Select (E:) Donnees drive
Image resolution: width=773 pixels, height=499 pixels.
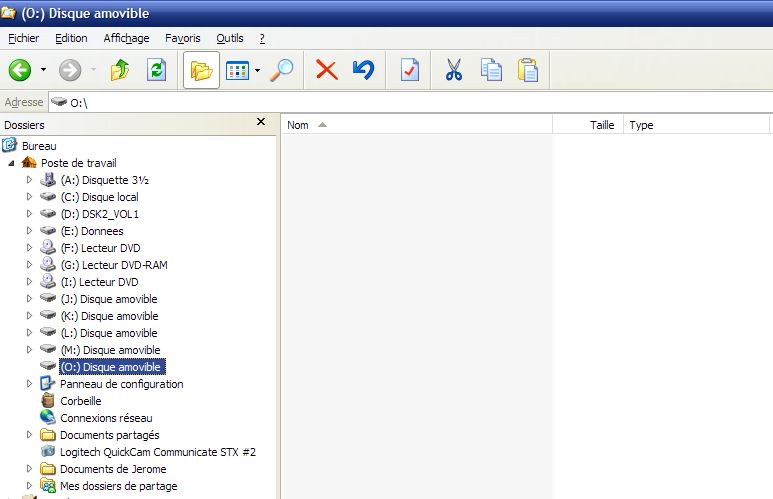92,231
